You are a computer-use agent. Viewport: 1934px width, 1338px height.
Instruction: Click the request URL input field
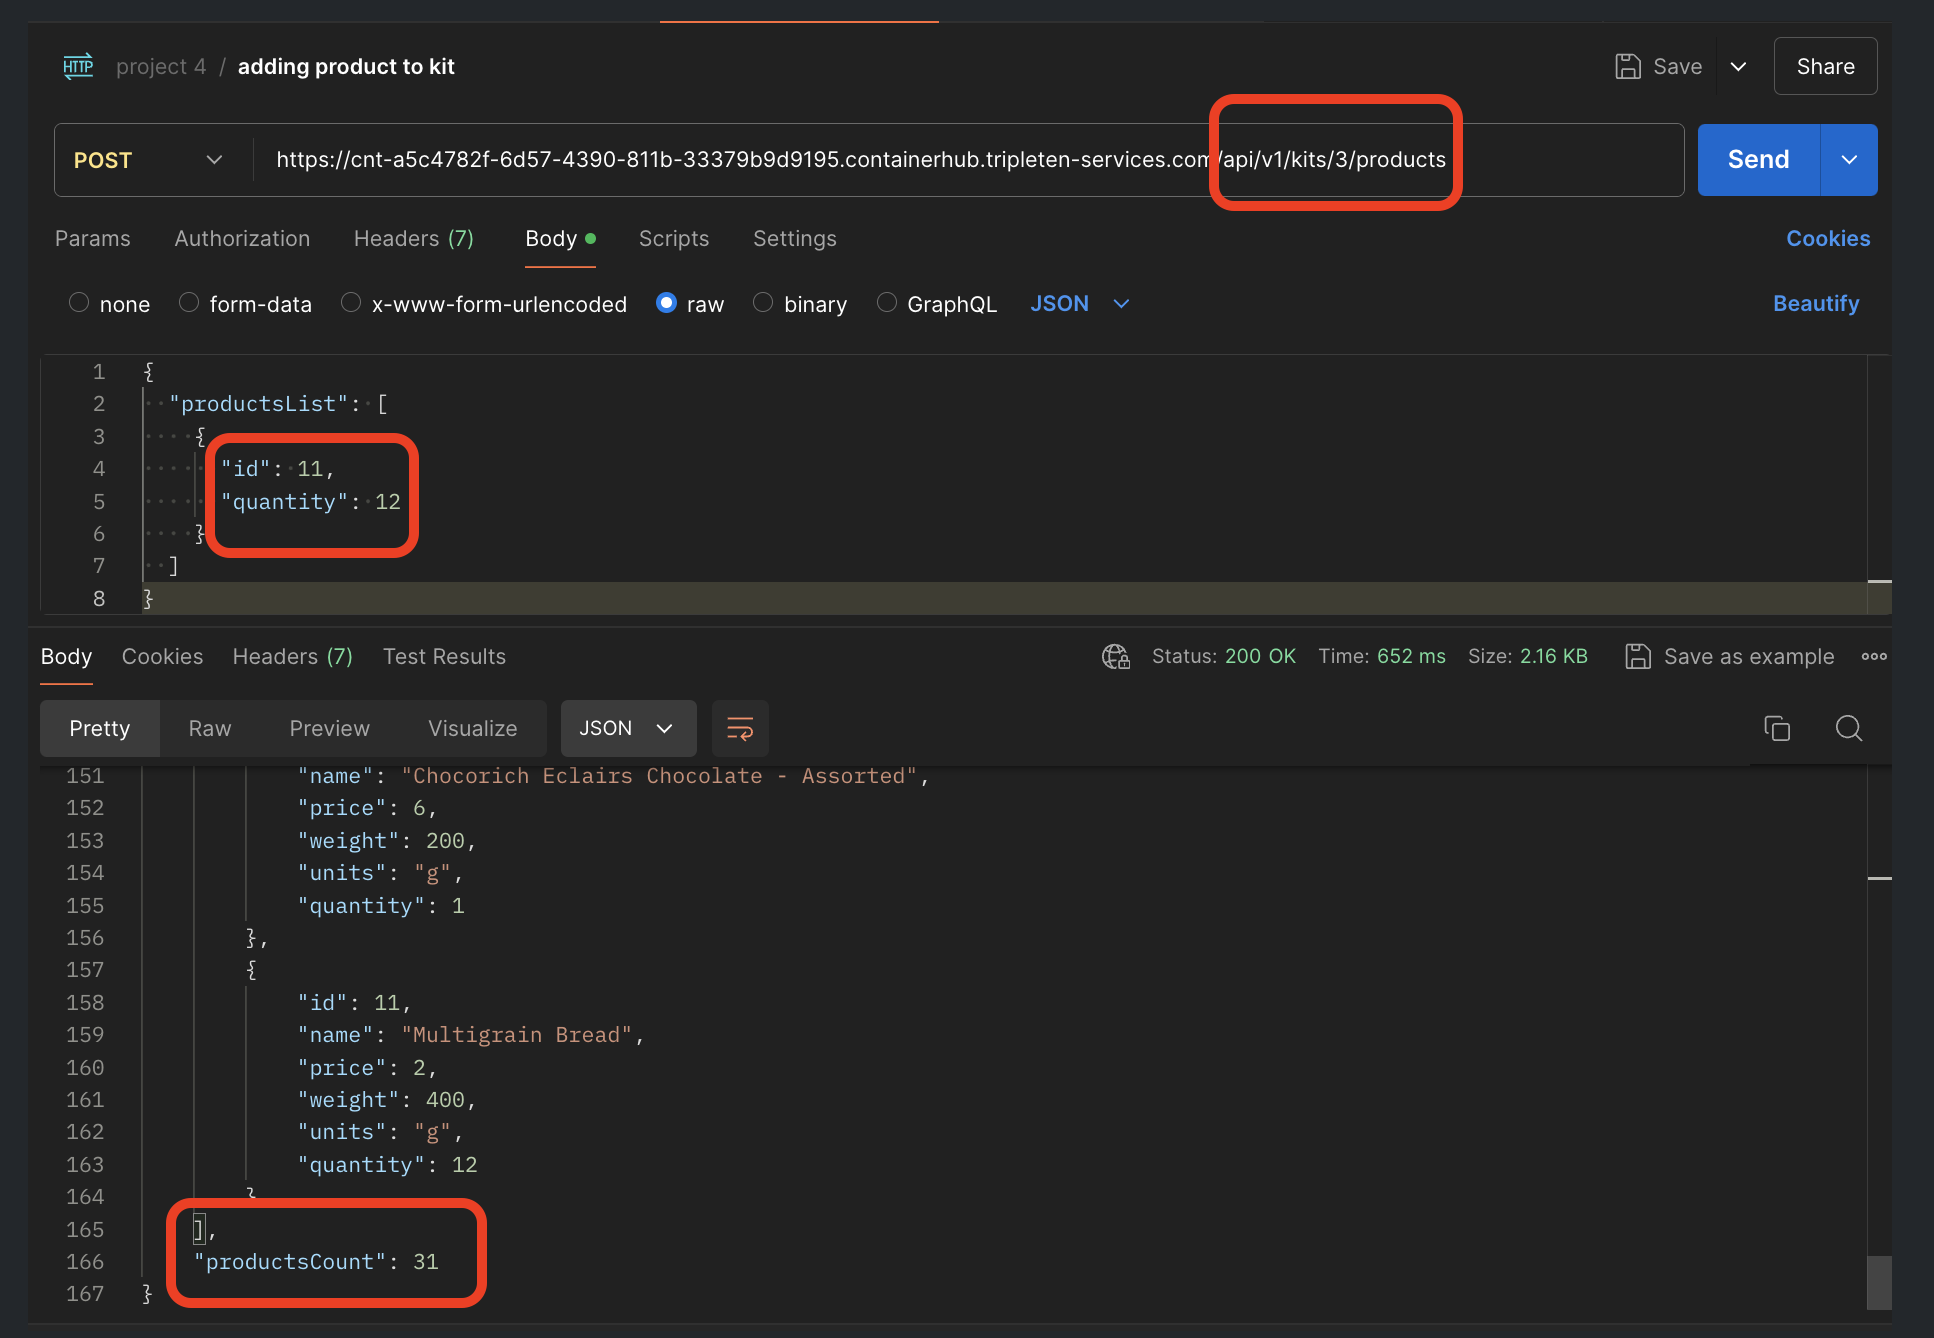[968, 160]
